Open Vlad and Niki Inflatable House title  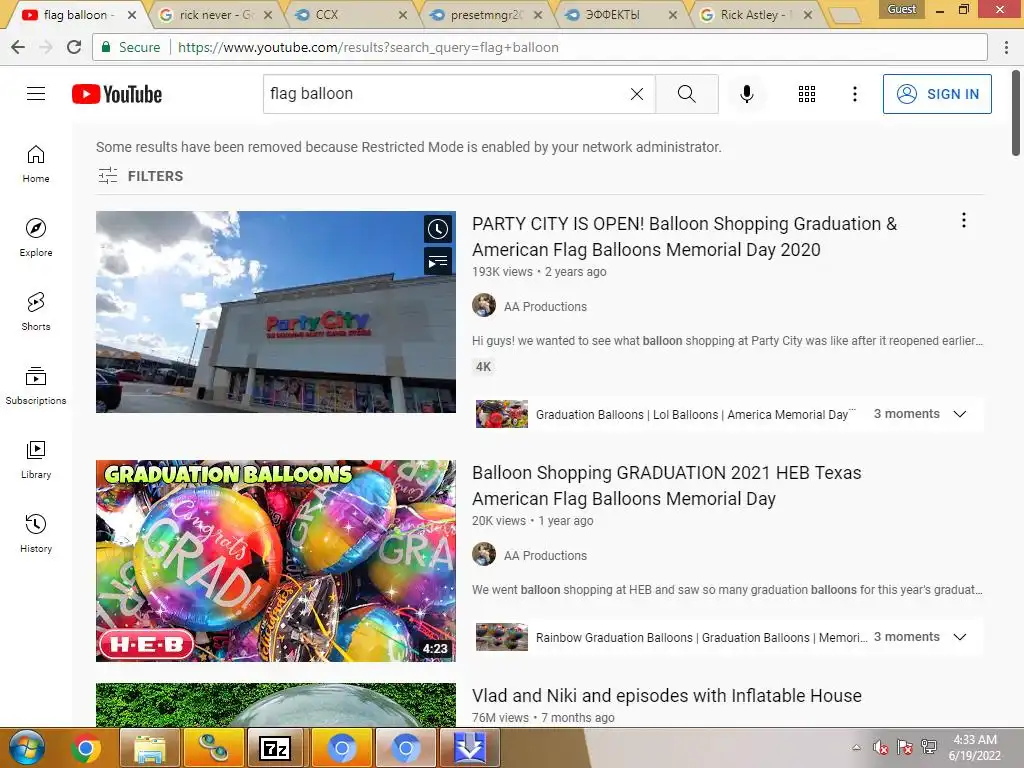click(x=667, y=696)
